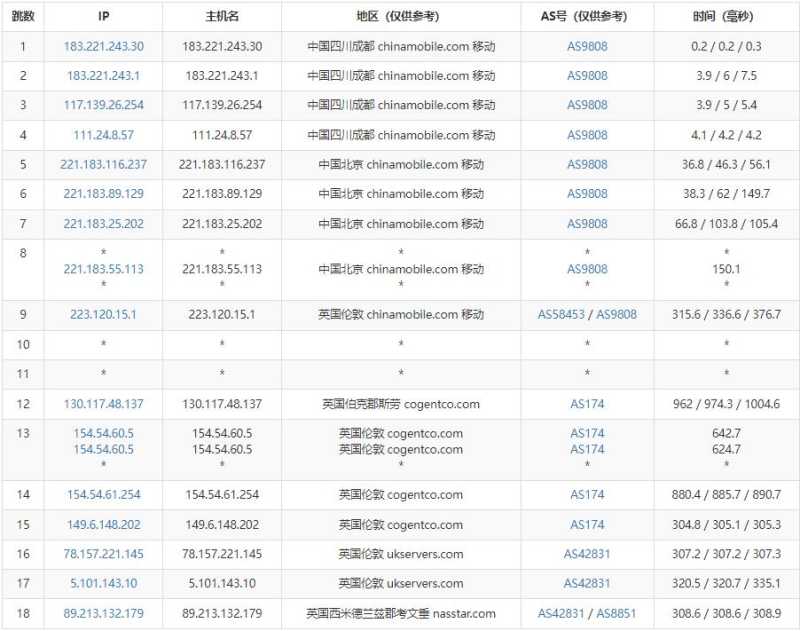Click the 117.139.26.254 IP link
800x631 pixels.
click(x=104, y=105)
